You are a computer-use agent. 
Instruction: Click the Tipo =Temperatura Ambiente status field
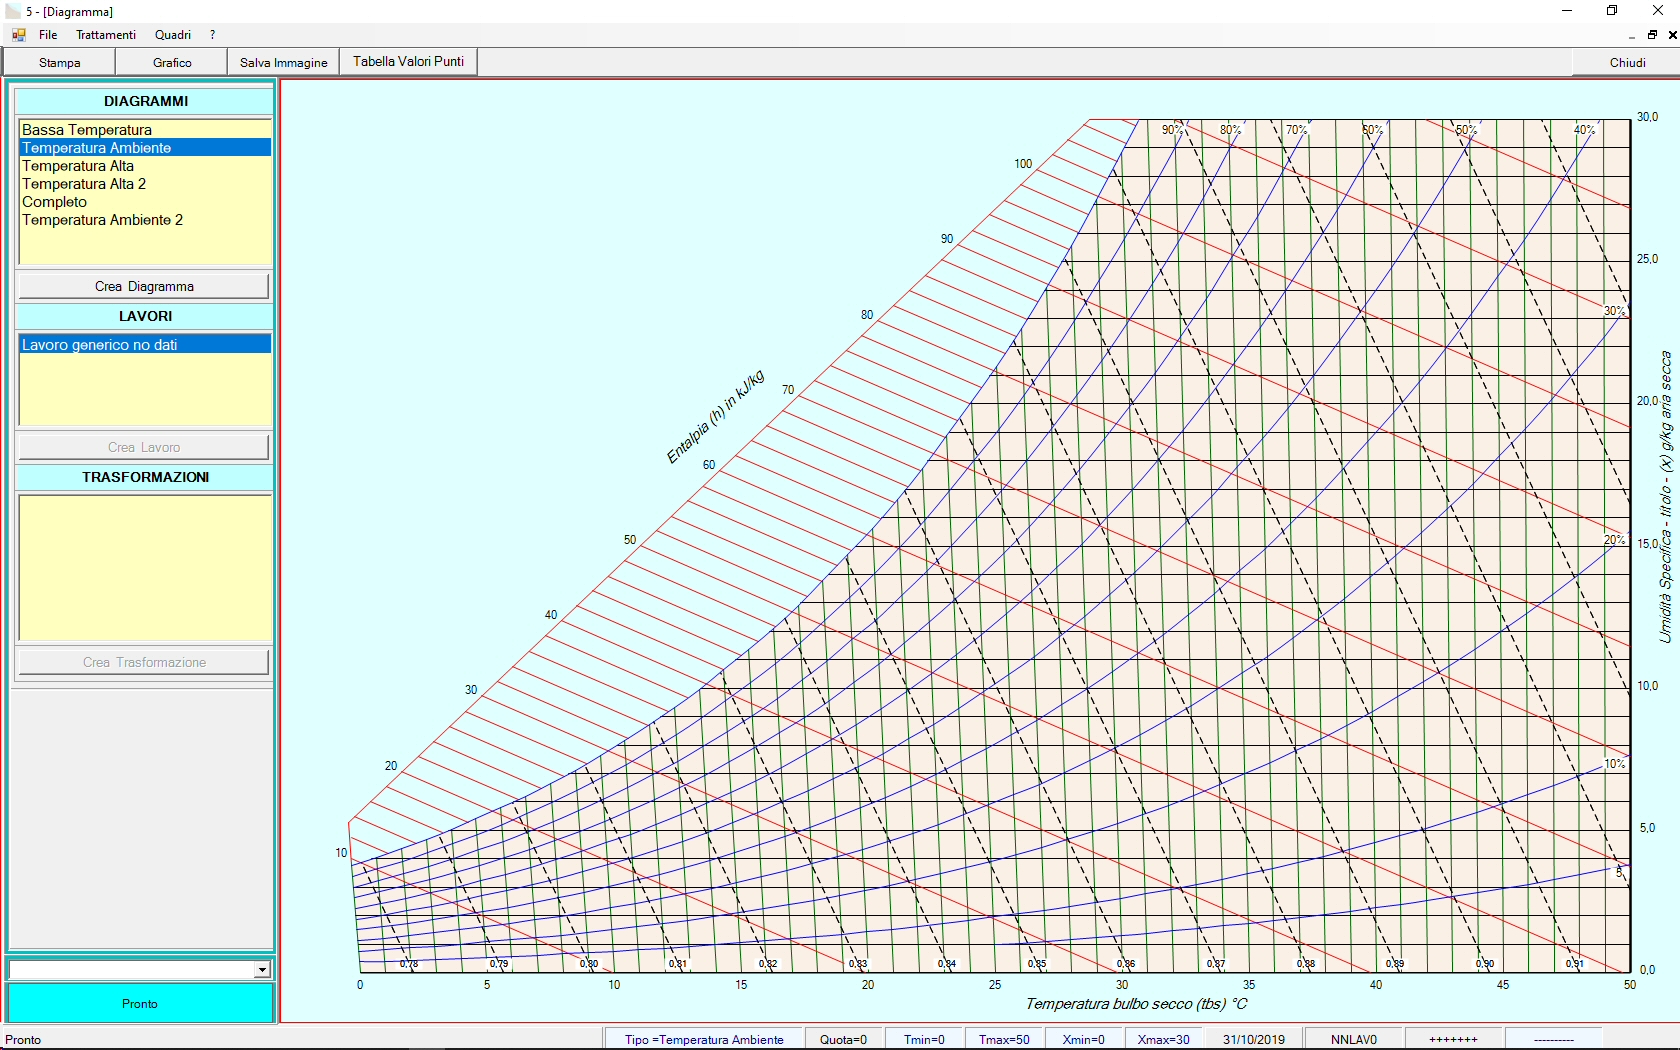pos(704,1039)
